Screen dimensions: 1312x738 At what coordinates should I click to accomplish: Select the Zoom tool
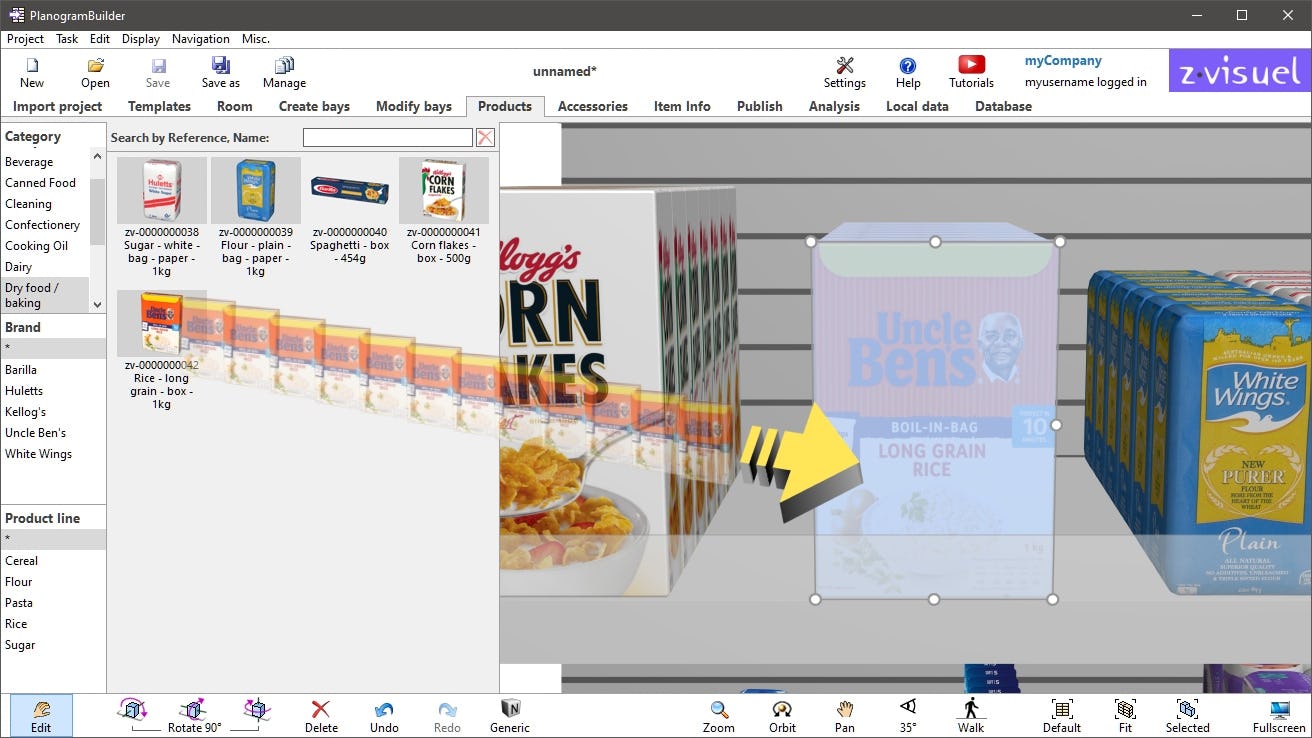click(718, 714)
